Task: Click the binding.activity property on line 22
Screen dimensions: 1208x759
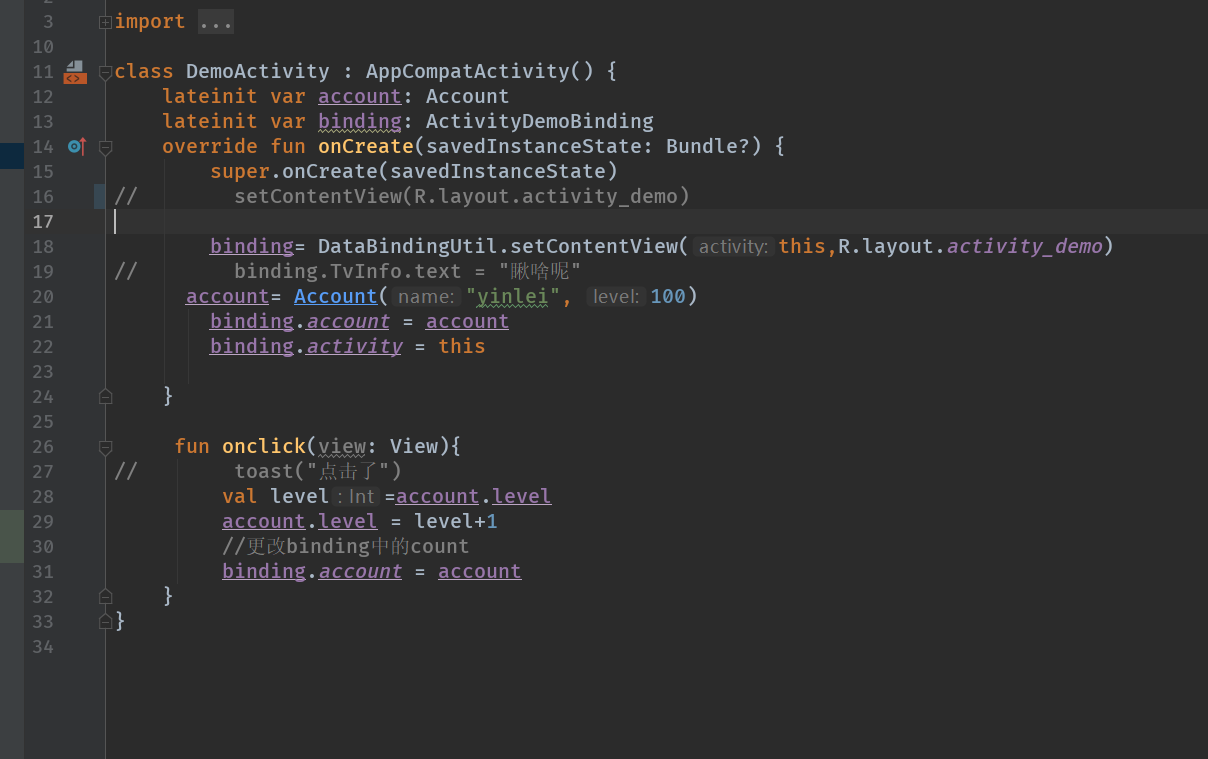Action: tap(354, 345)
